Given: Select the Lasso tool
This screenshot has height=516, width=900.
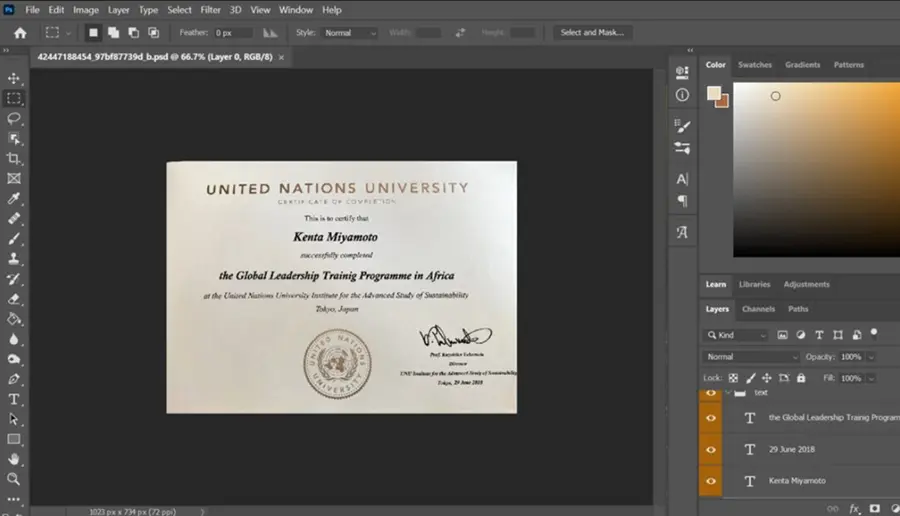Looking at the screenshot, I should [14, 118].
